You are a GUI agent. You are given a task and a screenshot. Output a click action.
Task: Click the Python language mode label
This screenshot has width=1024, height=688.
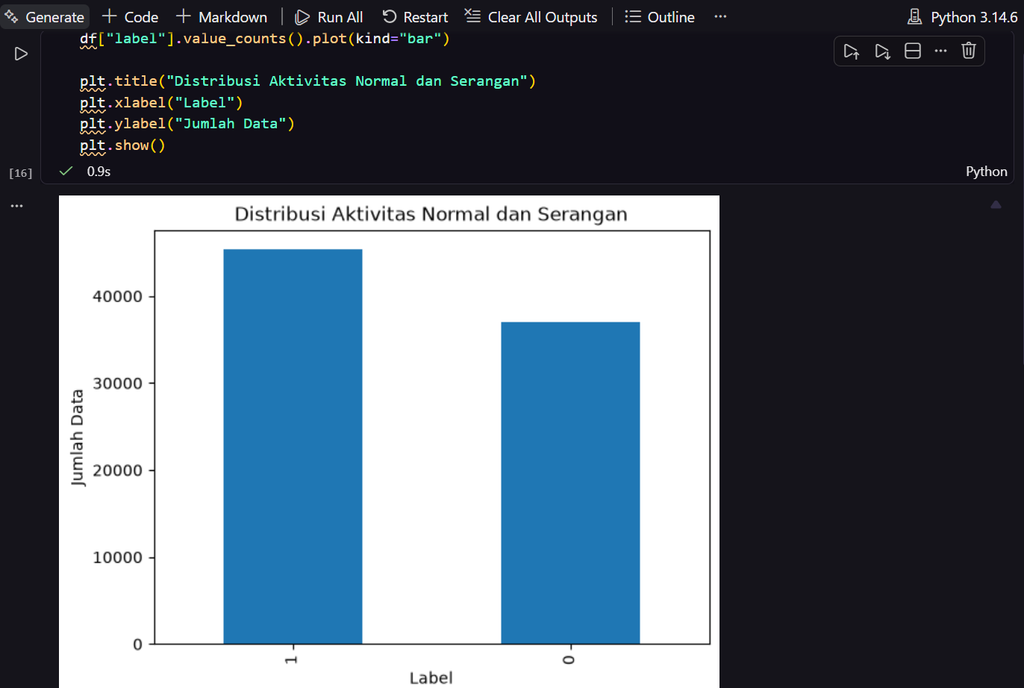tap(986, 171)
